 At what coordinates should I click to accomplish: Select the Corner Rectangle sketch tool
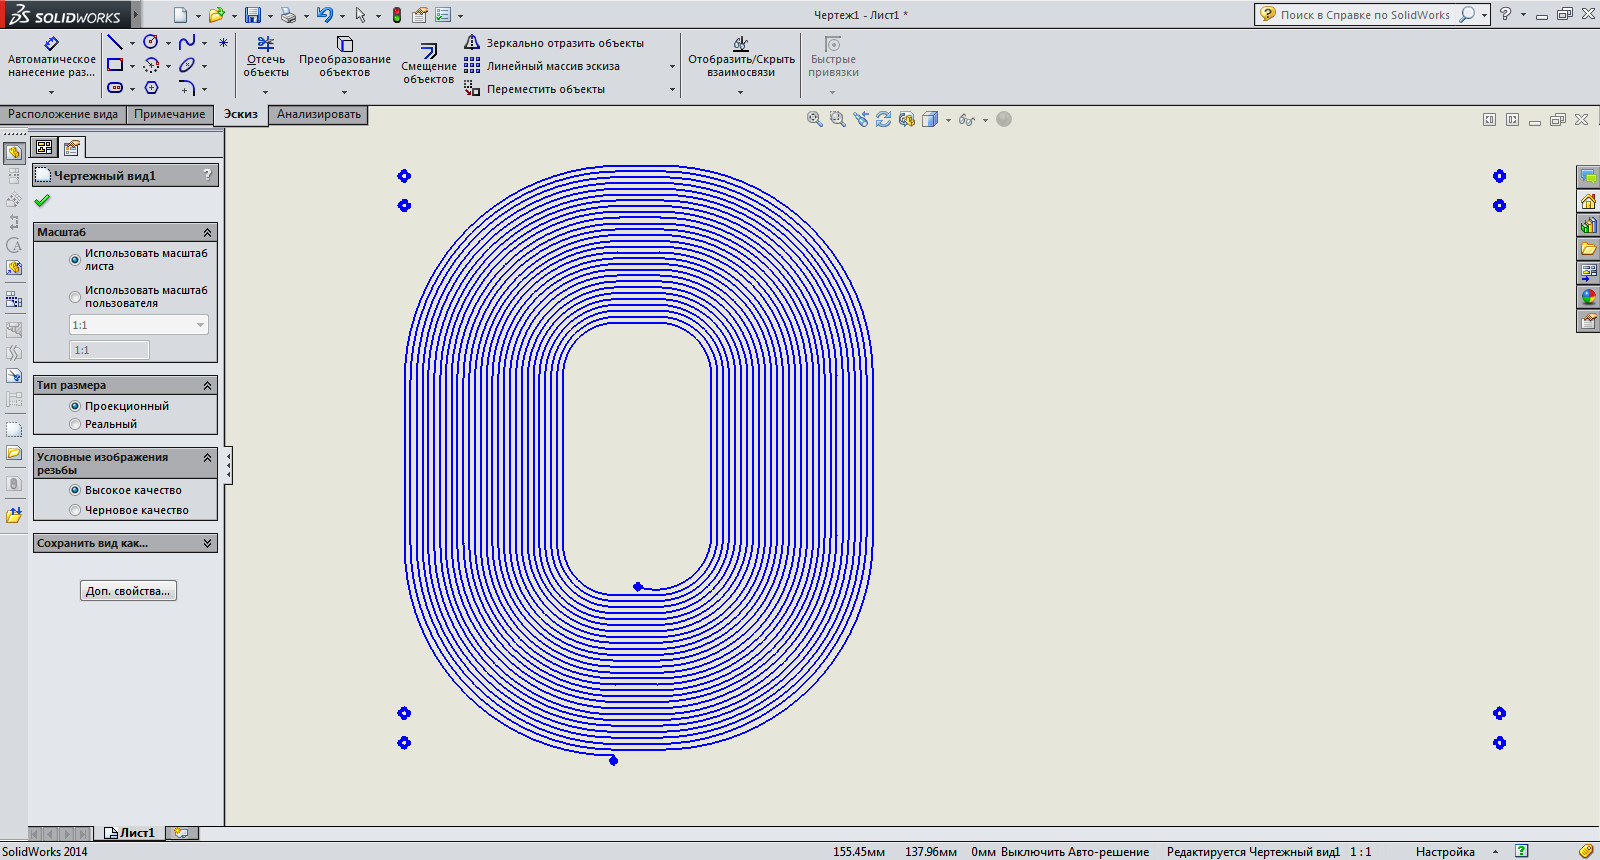tap(115, 65)
